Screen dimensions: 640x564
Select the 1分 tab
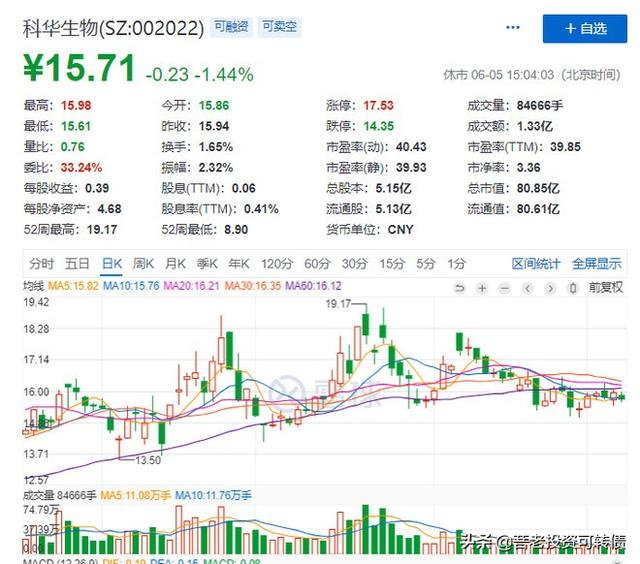coord(456,264)
